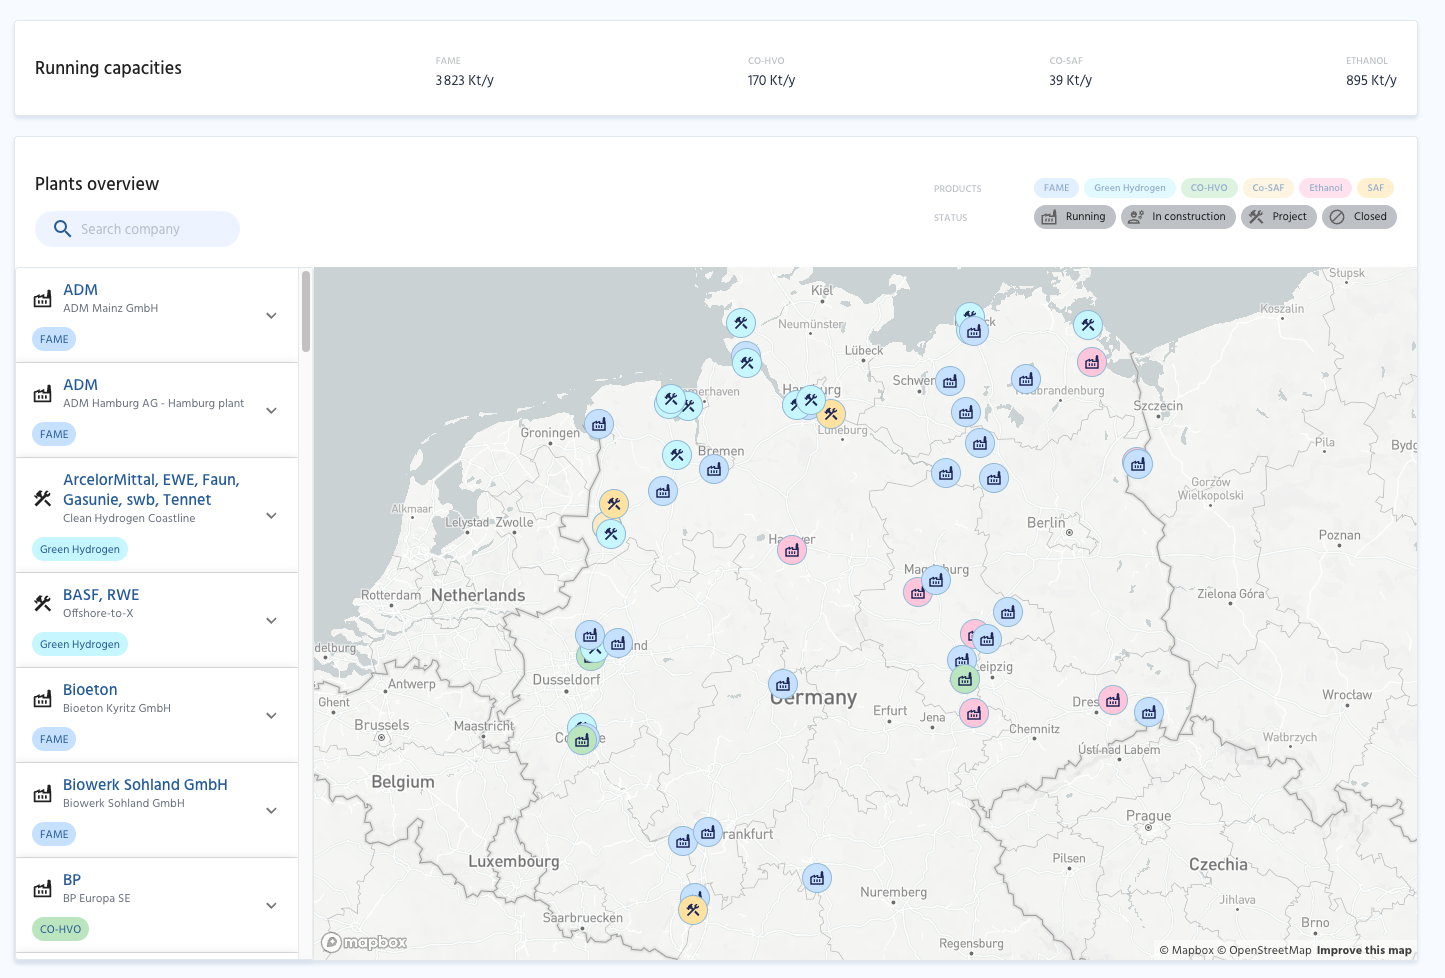Image resolution: width=1445 pixels, height=978 pixels.
Task: Click factory icon beside Biowerk Sohland GmbH
Action: click(42, 794)
